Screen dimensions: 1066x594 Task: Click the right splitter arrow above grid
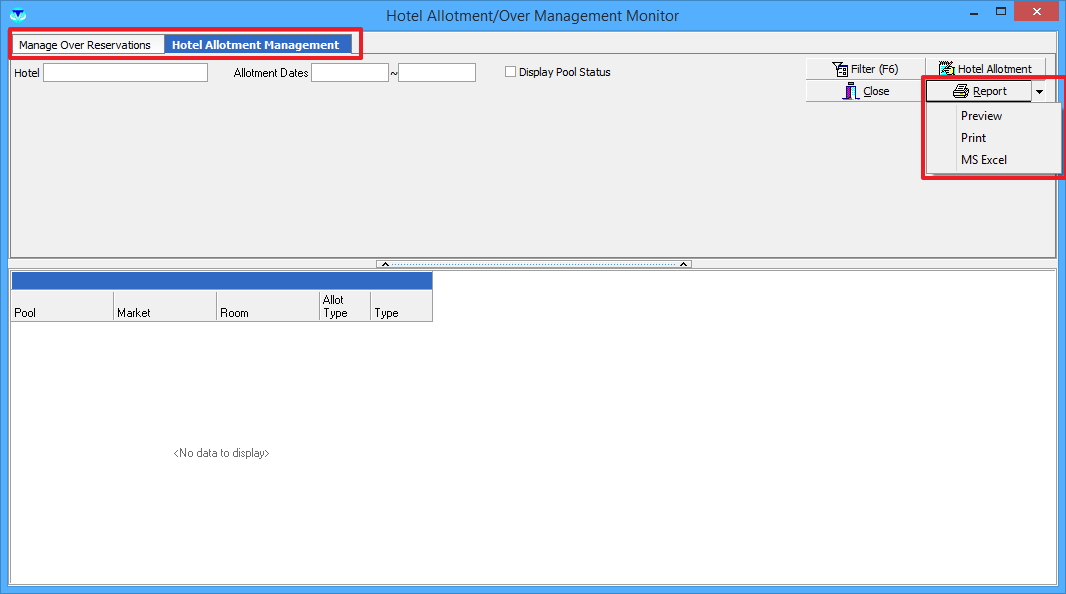click(684, 264)
